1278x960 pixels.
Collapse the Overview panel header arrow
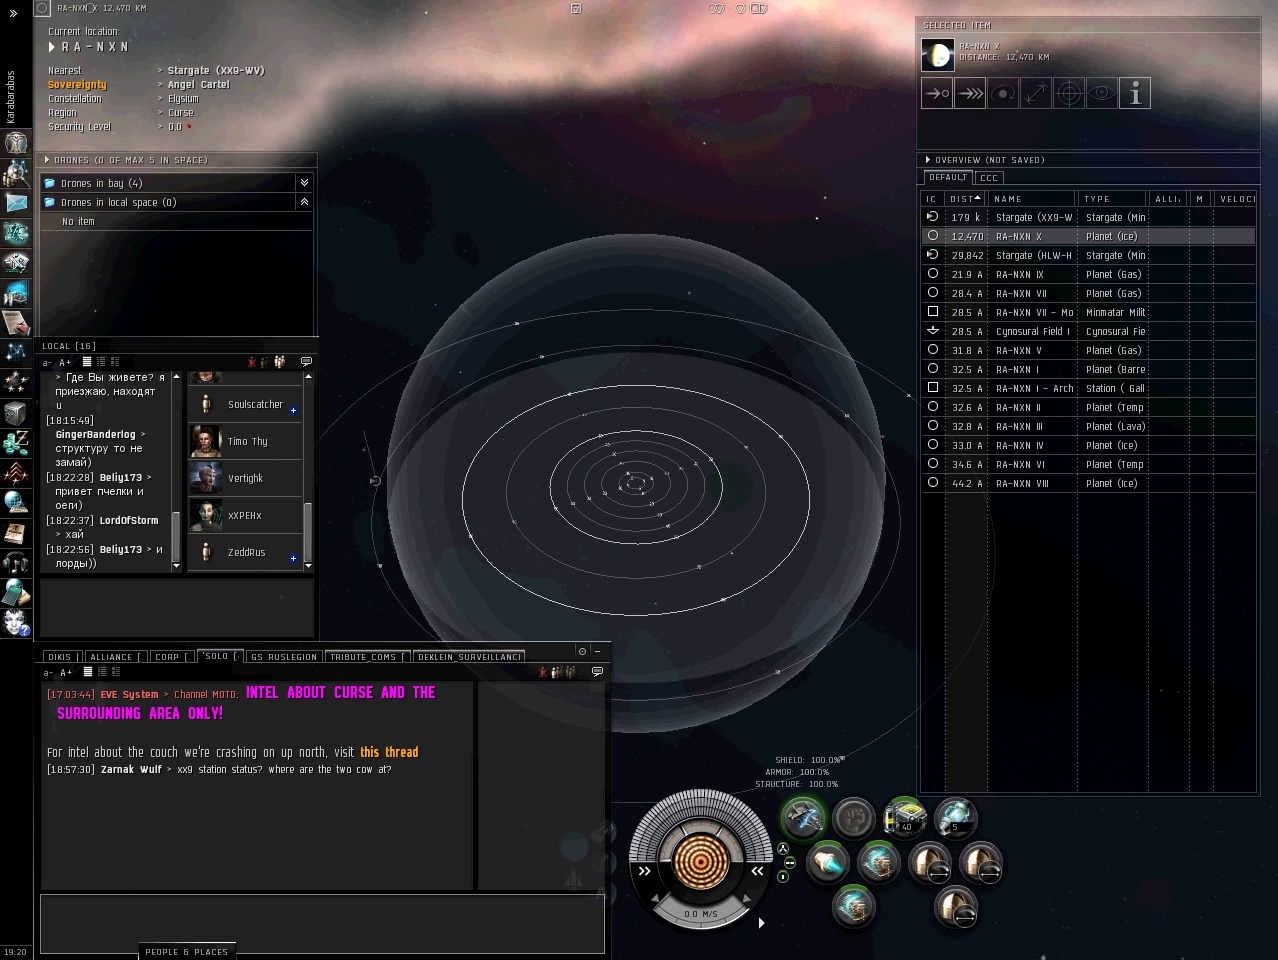point(928,160)
